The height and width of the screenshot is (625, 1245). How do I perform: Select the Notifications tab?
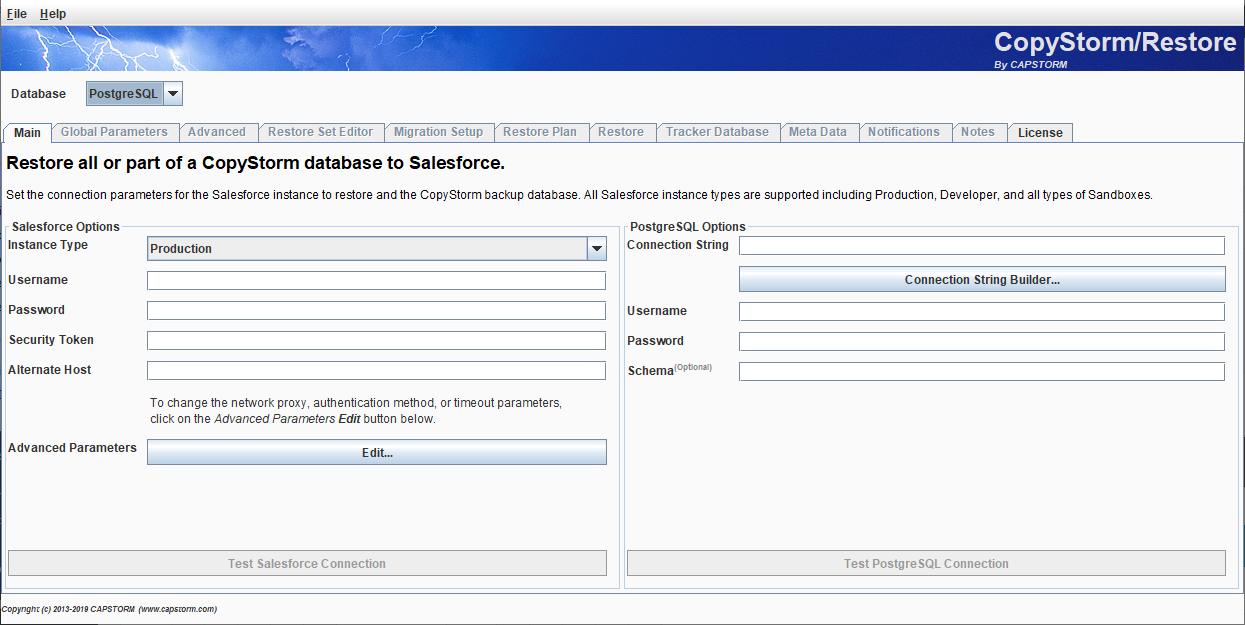pos(905,132)
